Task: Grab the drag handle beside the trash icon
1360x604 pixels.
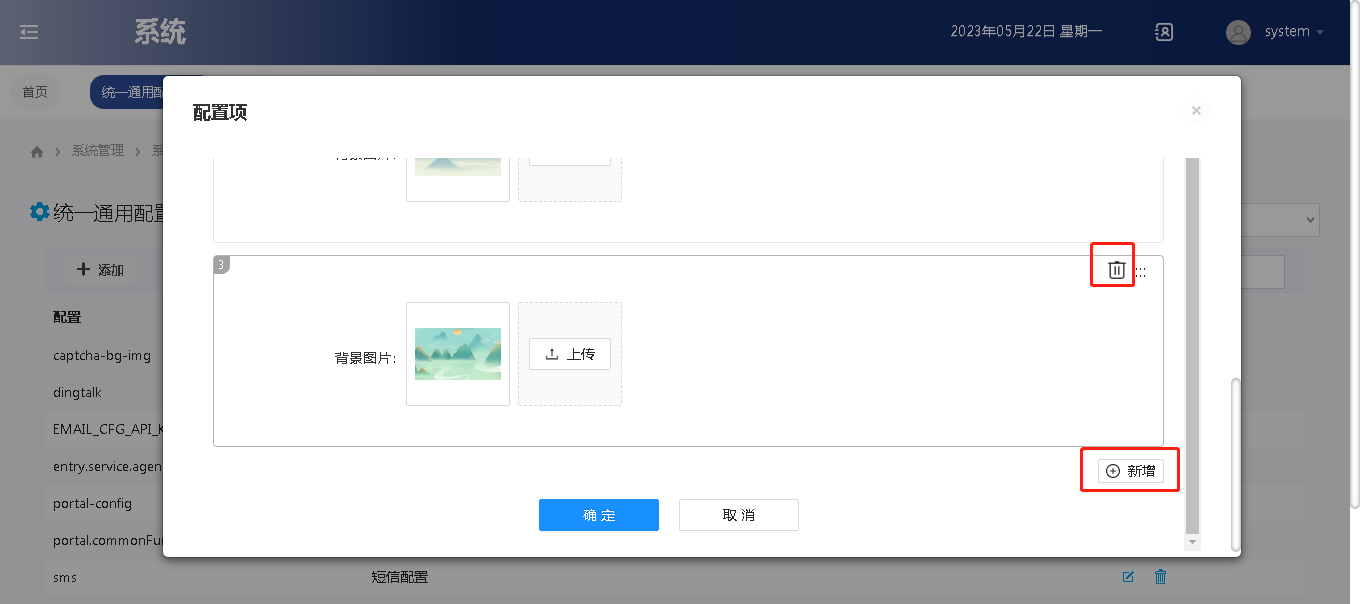Action: [1140, 272]
